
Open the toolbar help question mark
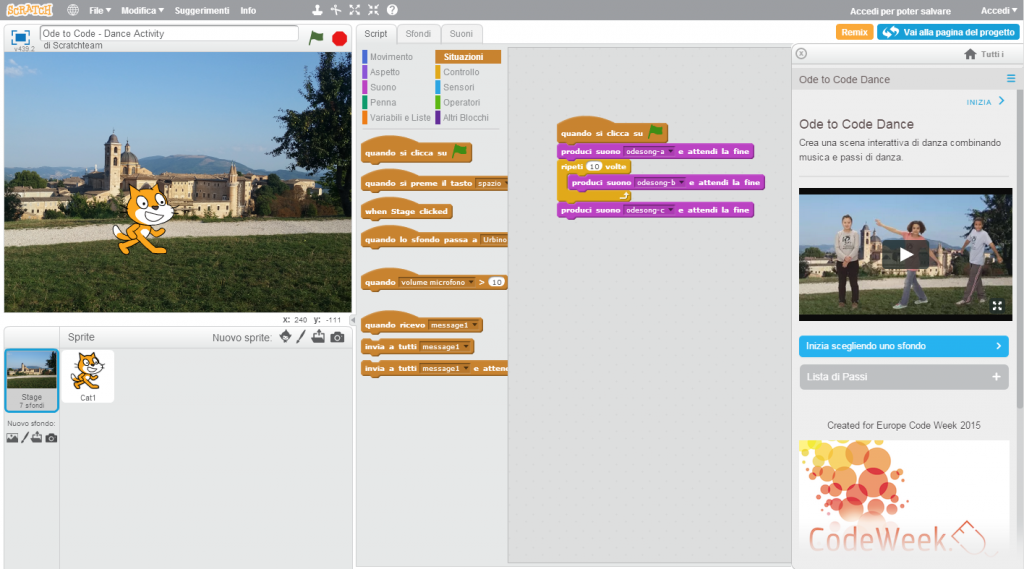[x=392, y=10]
